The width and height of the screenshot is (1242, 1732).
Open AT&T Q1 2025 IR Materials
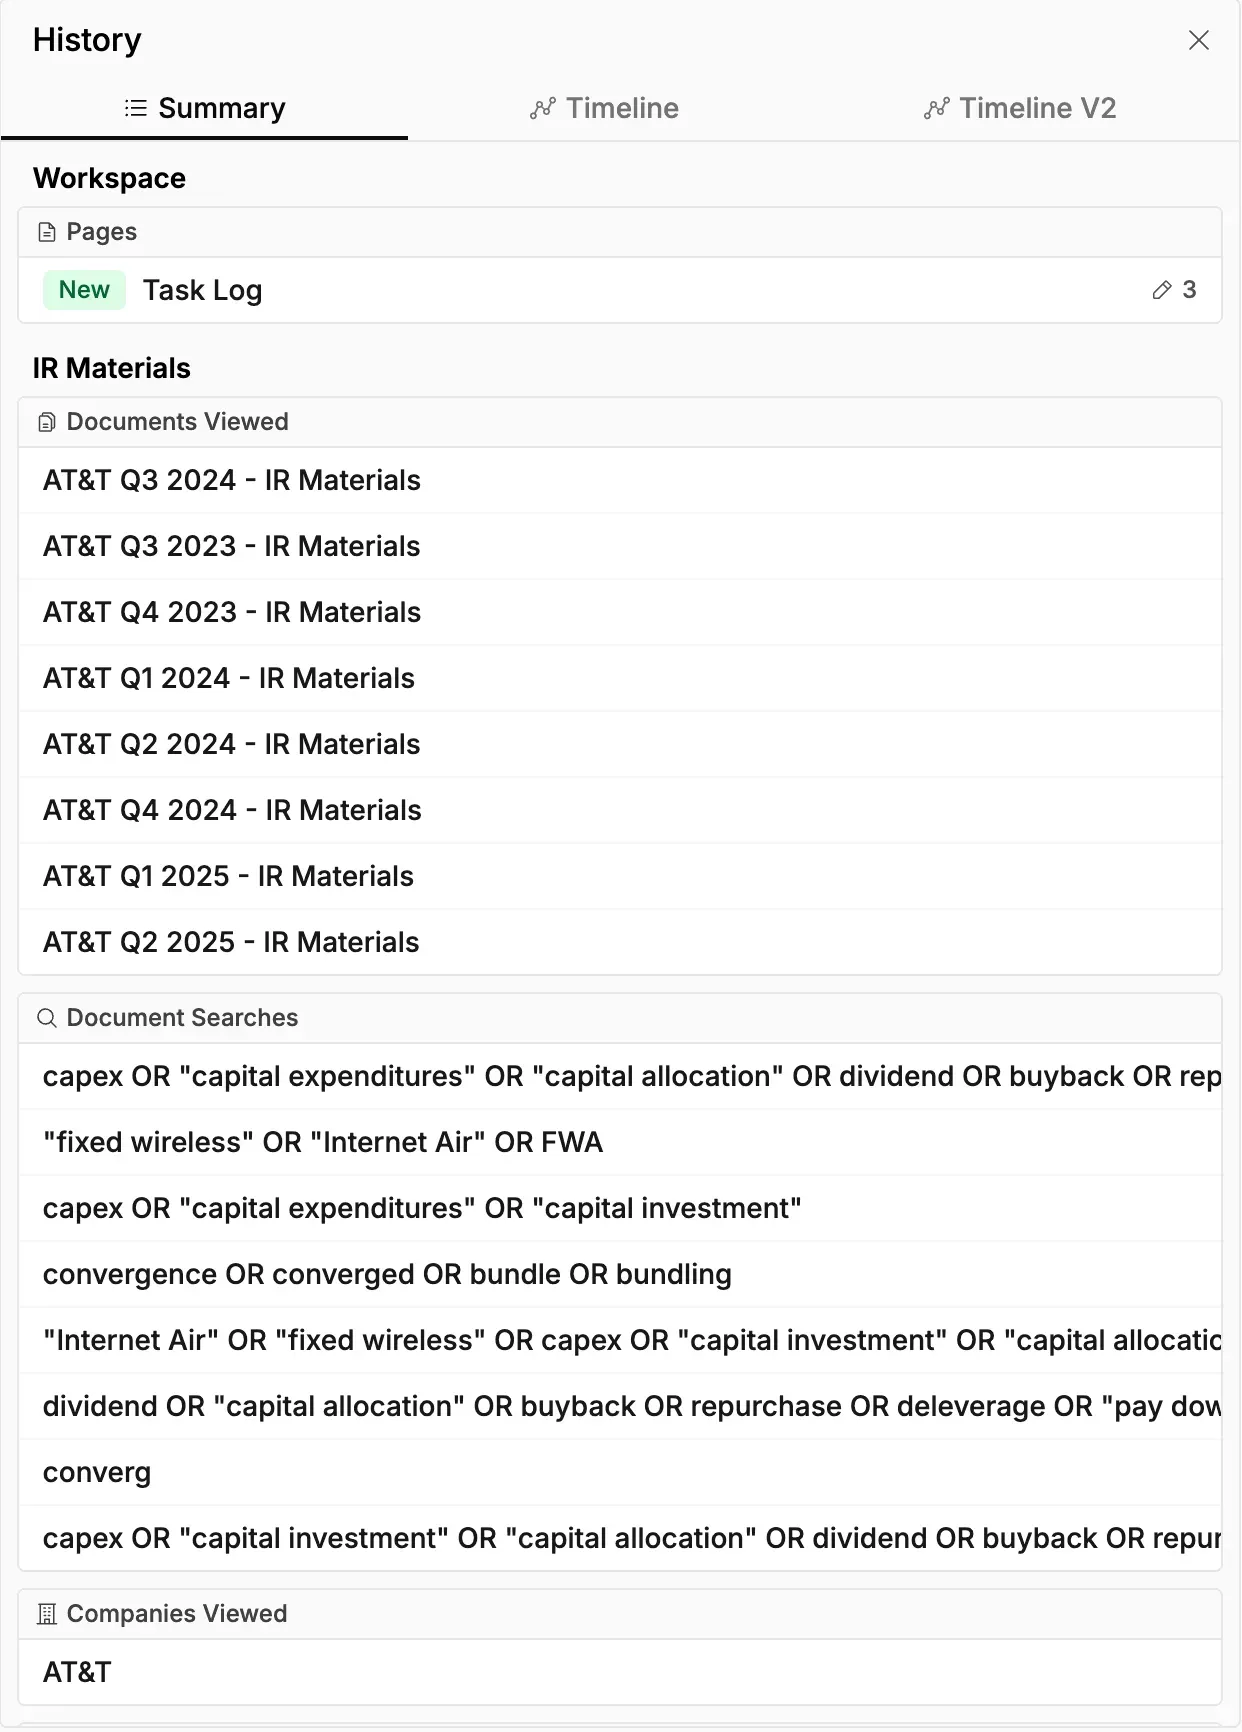point(228,875)
